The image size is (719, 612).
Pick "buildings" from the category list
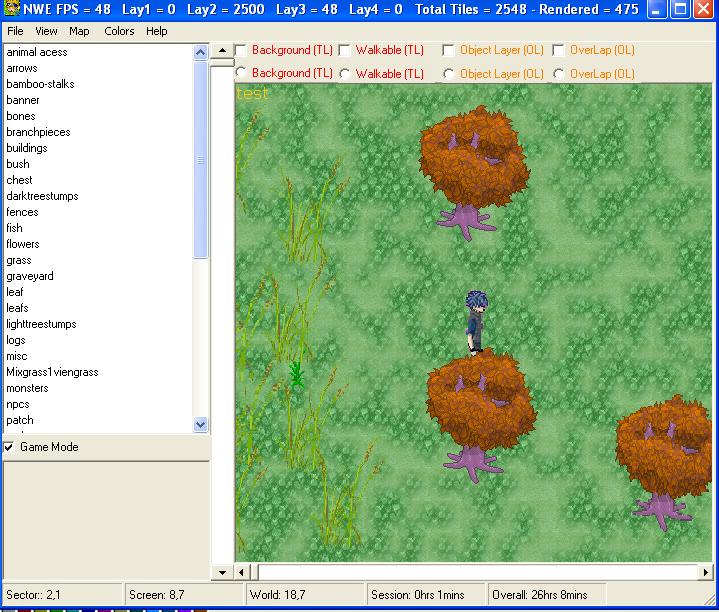click(x=27, y=148)
